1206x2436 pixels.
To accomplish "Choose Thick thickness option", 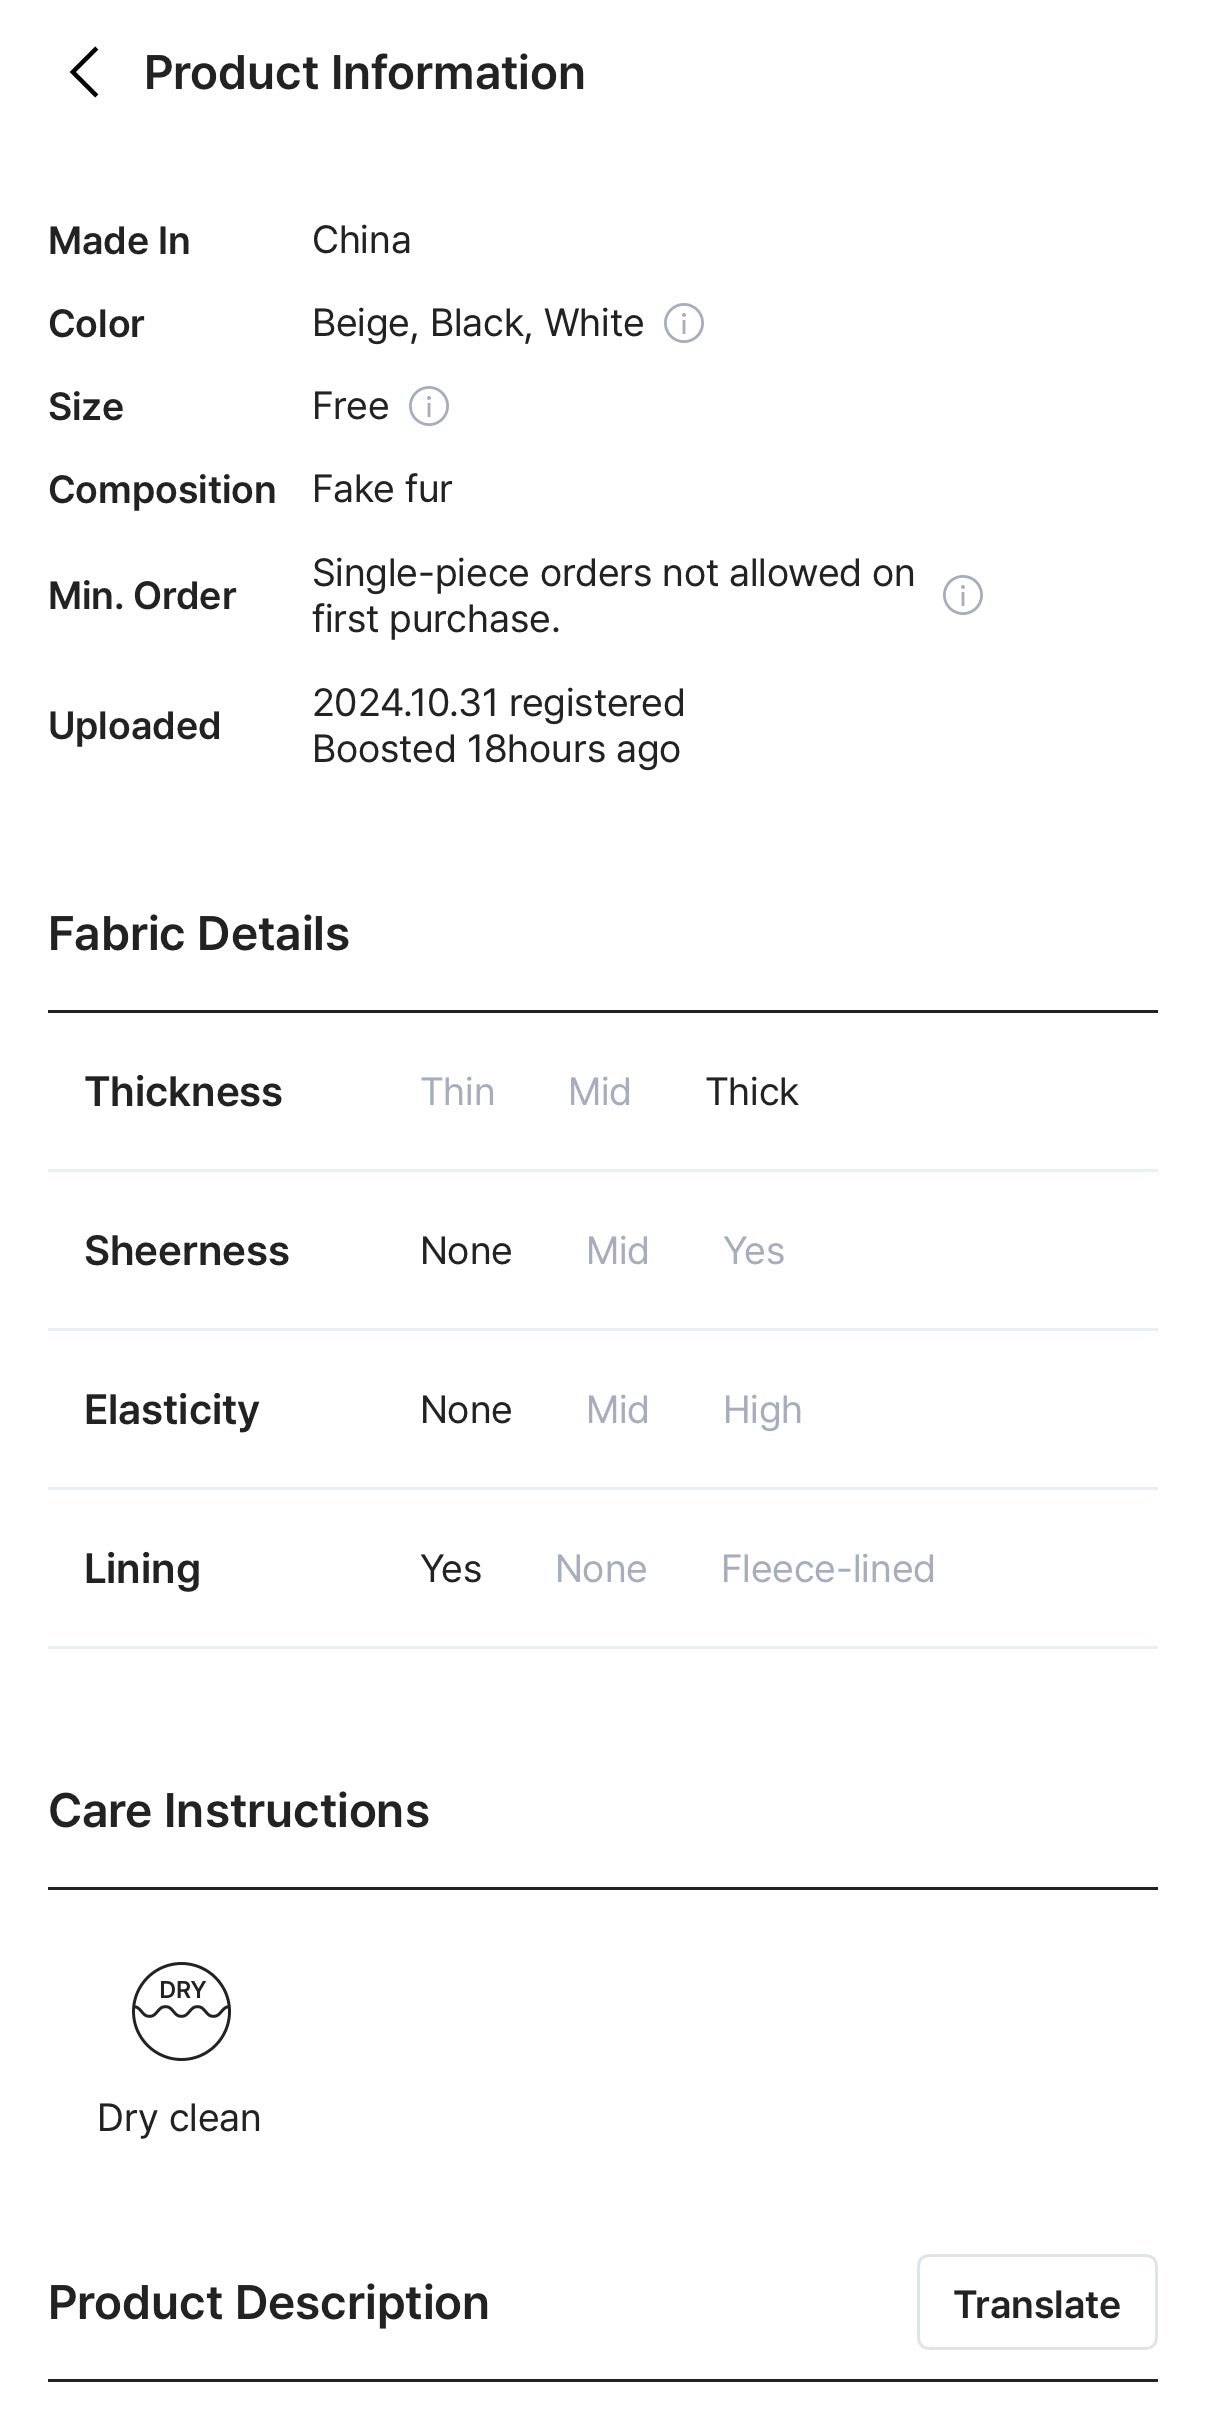I will [752, 1092].
